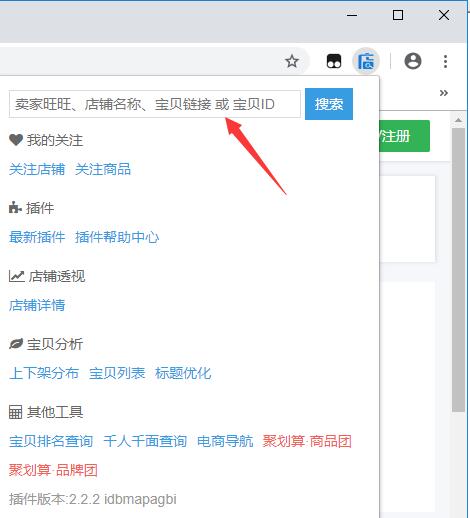Open the blue 店 extension icon
The image size is (470, 518).
(x=366, y=61)
